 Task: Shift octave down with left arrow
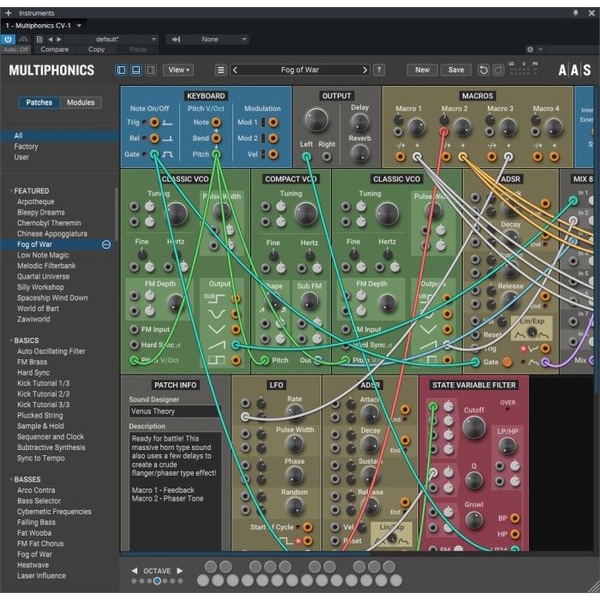pos(134,571)
